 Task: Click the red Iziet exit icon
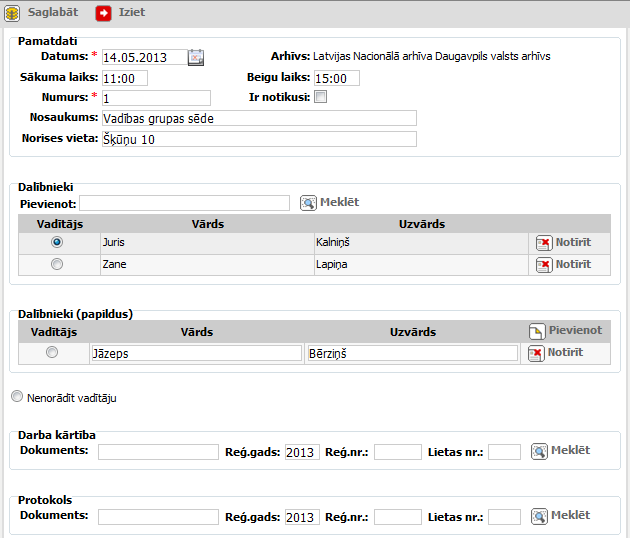[x=104, y=13]
